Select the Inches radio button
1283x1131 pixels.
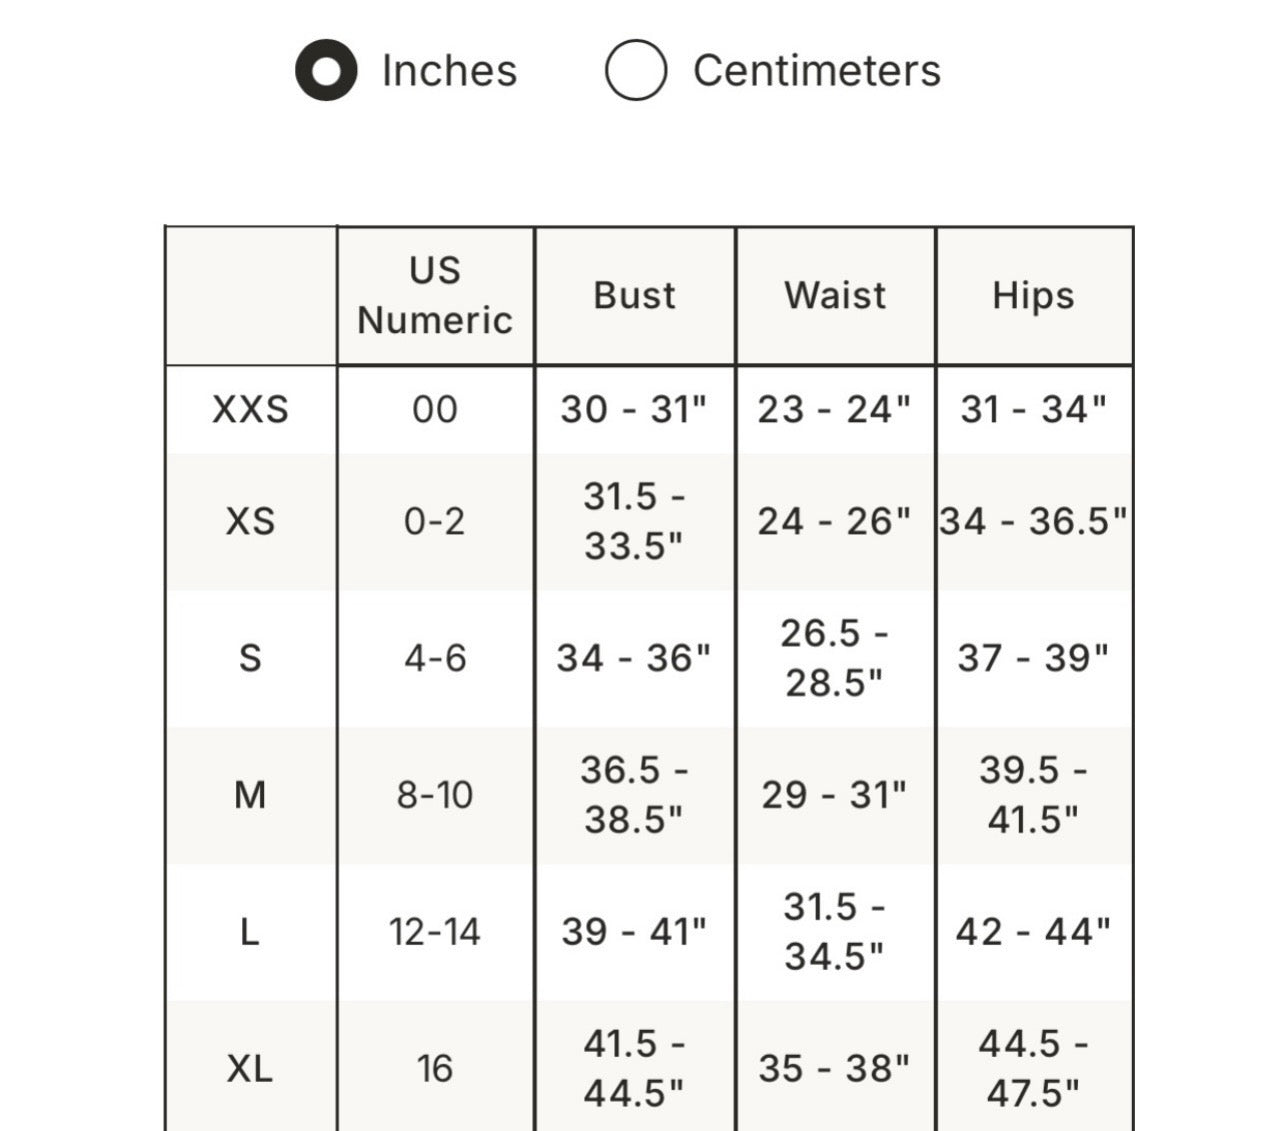(326, 71)
